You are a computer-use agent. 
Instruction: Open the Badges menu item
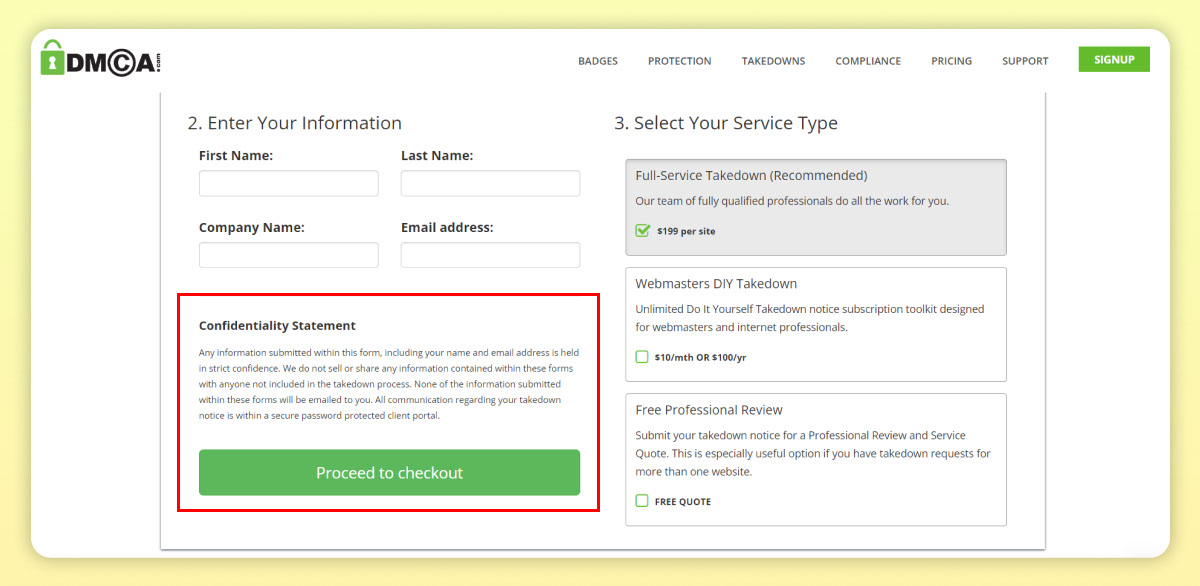click(x=598, y=61)
